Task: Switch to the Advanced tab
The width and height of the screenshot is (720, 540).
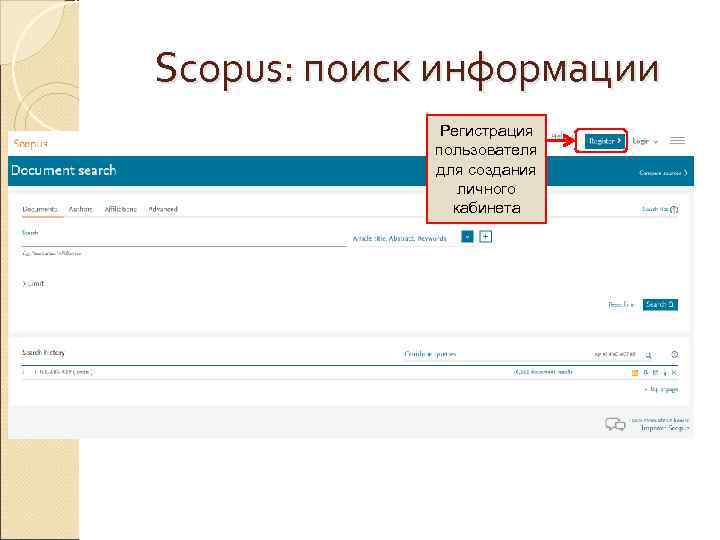Action: pyautogui.click(x=163, y=209)
